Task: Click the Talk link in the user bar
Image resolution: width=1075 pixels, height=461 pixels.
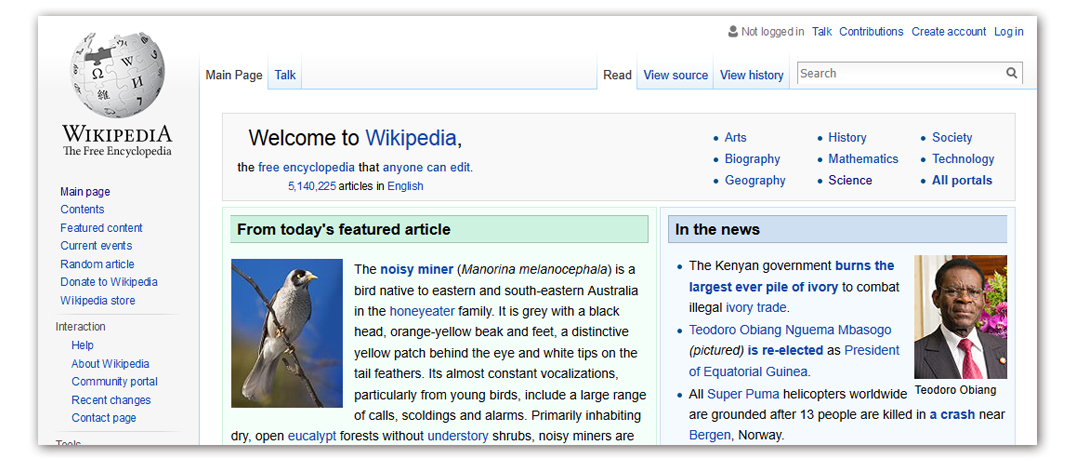Action: pyautogui.click(x=821, y=32)
